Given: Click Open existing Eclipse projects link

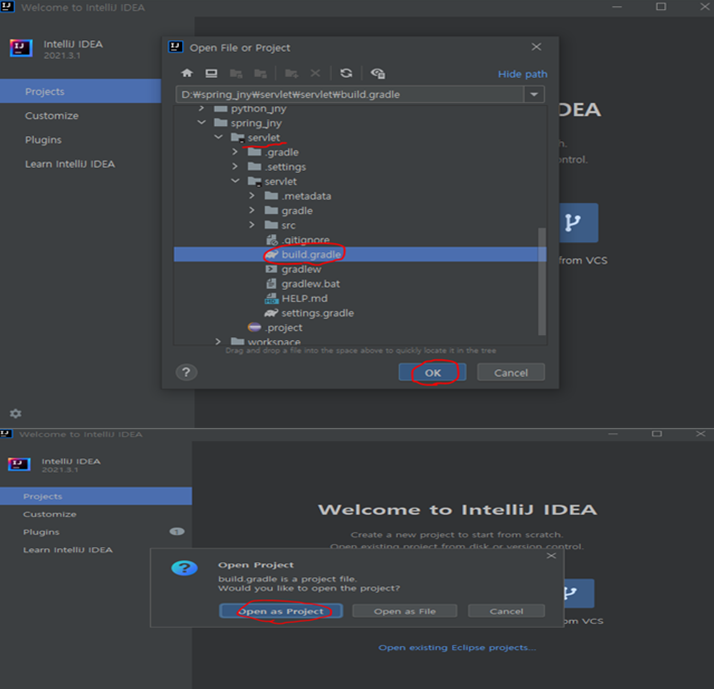Looking at the screenshot, I should (x=457, y=648).
